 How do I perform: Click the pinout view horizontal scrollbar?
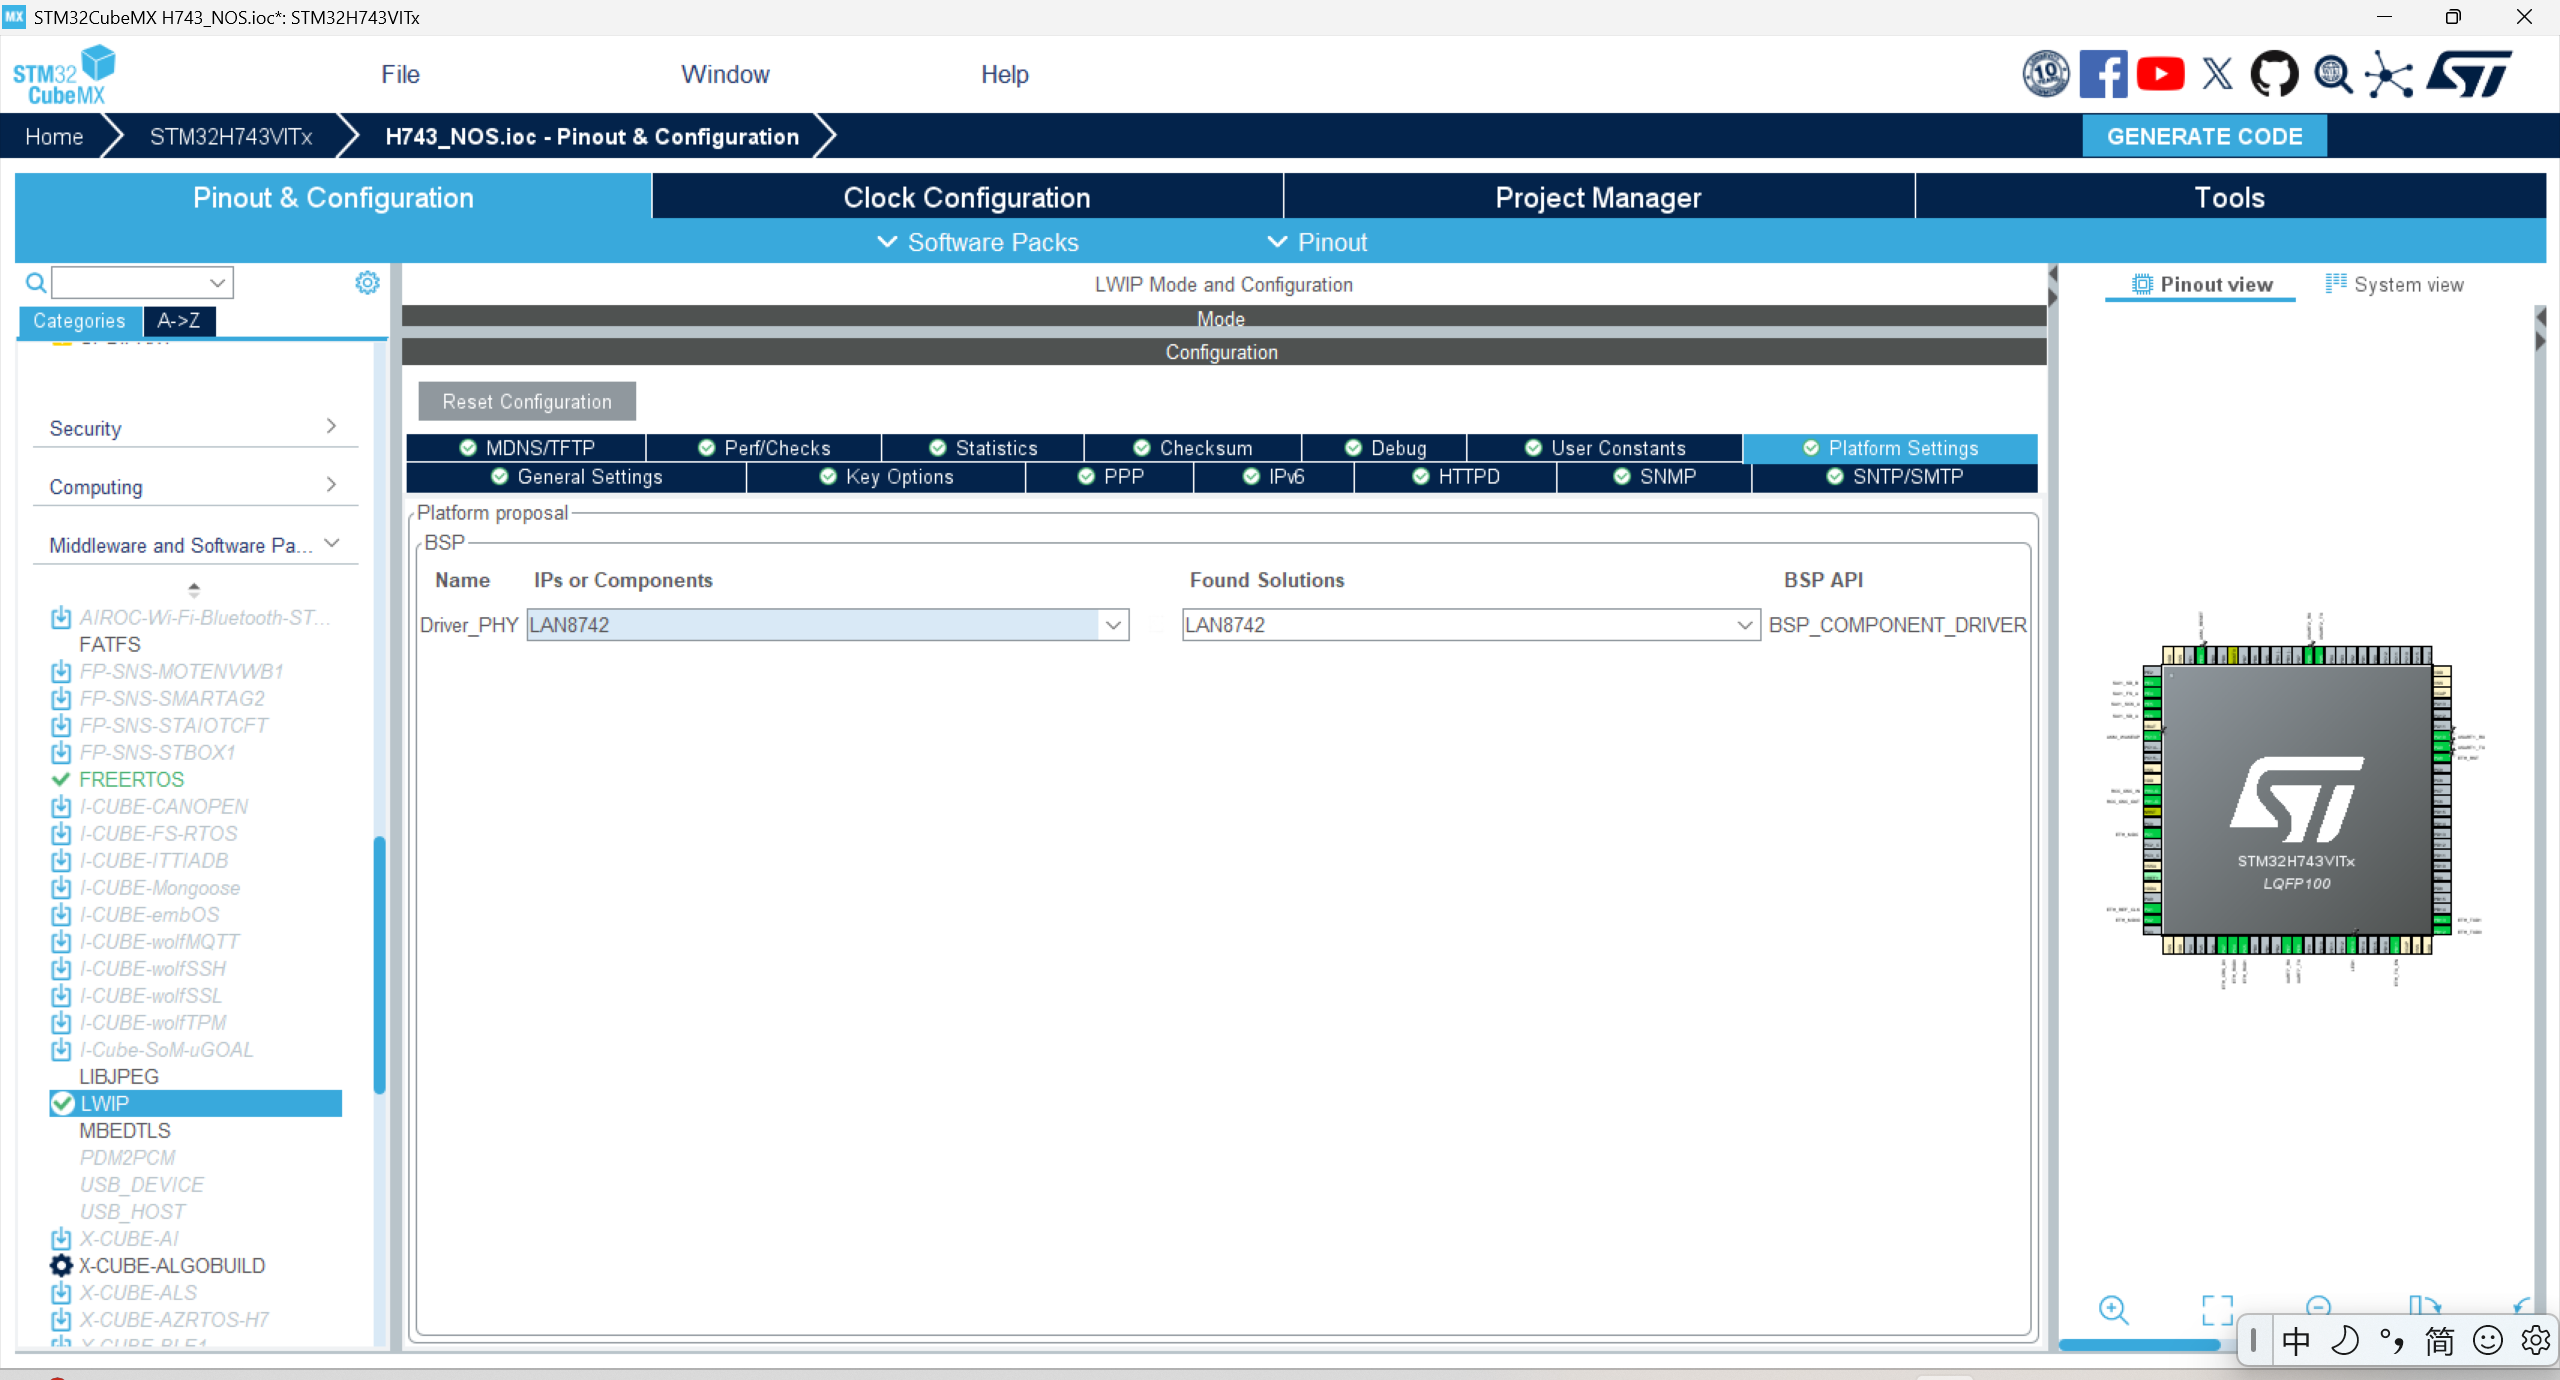(2140, 1345)
